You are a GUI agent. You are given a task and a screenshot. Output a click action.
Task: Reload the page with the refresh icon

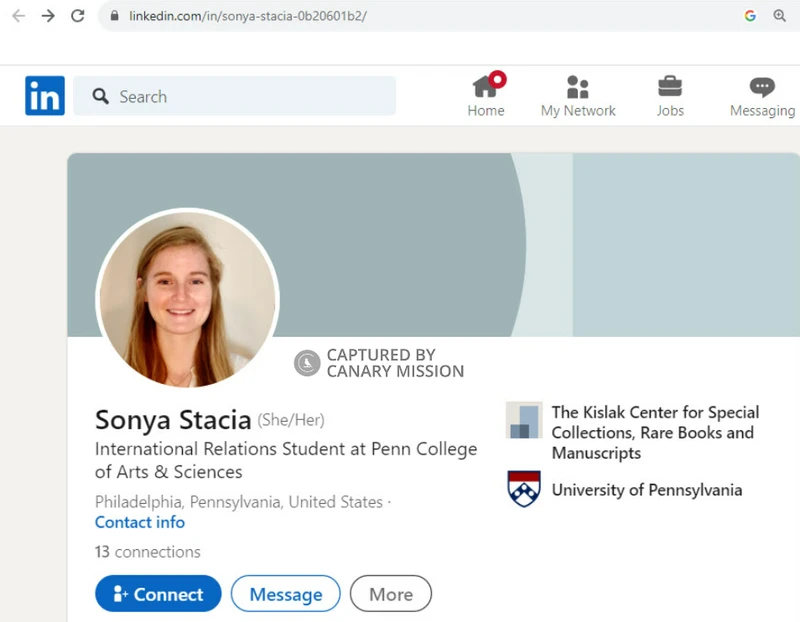[78, 16]
